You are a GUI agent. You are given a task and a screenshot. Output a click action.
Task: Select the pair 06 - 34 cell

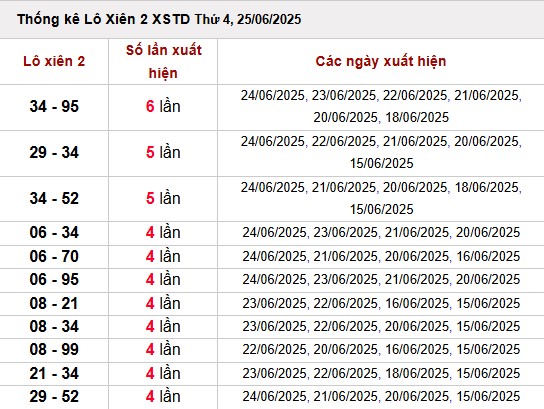54,232
